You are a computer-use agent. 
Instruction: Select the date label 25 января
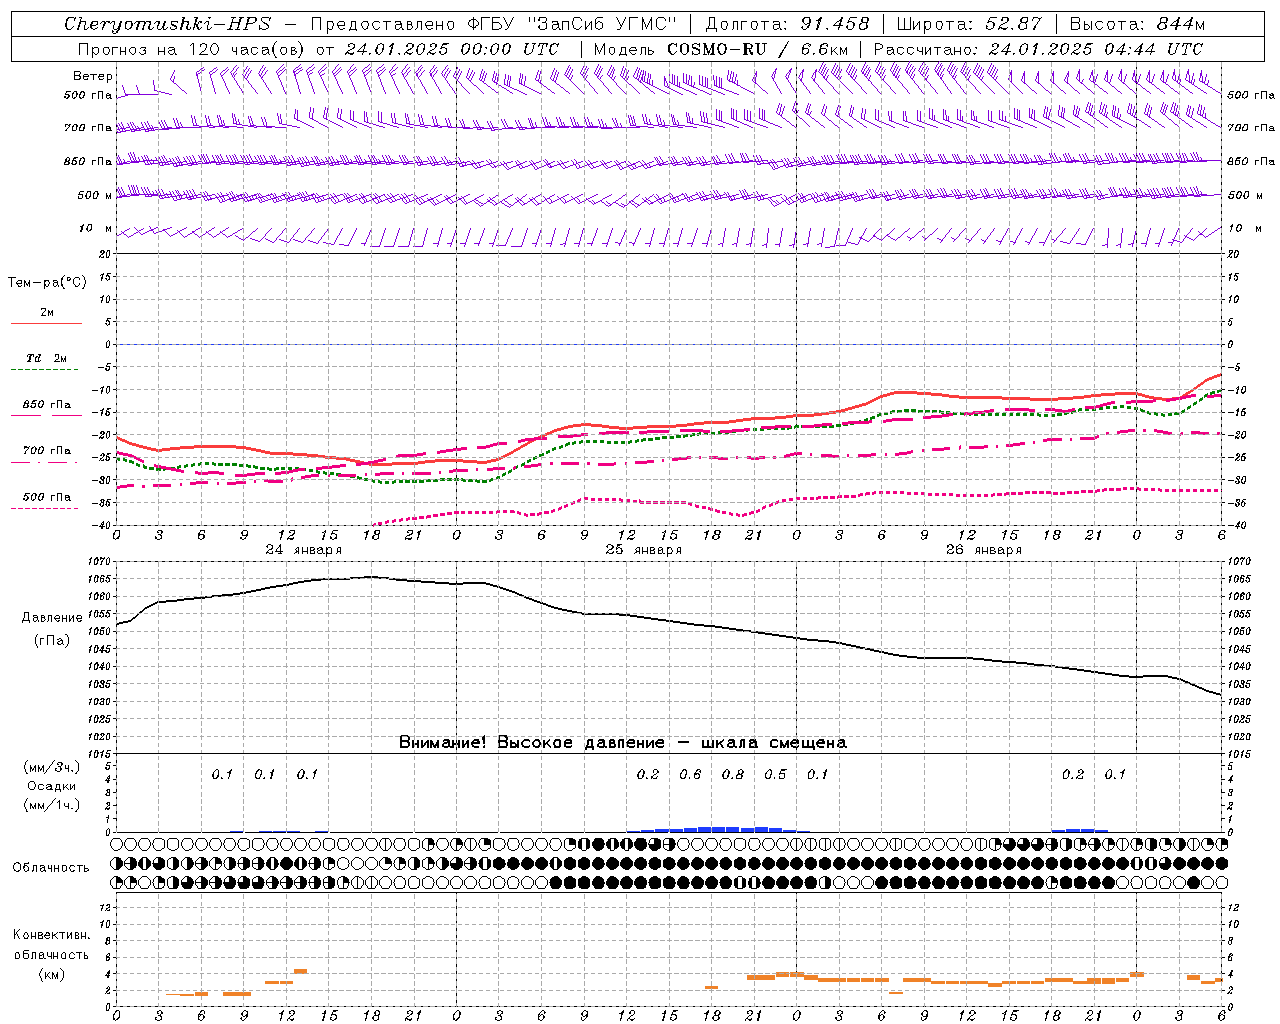[x=643, y=550]
